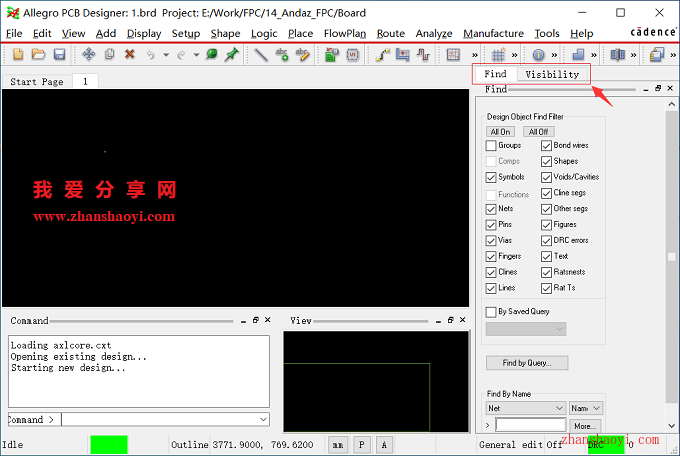
Task: Uncheck the DRC errors checkbox
Action: click(x=546, y=240)
